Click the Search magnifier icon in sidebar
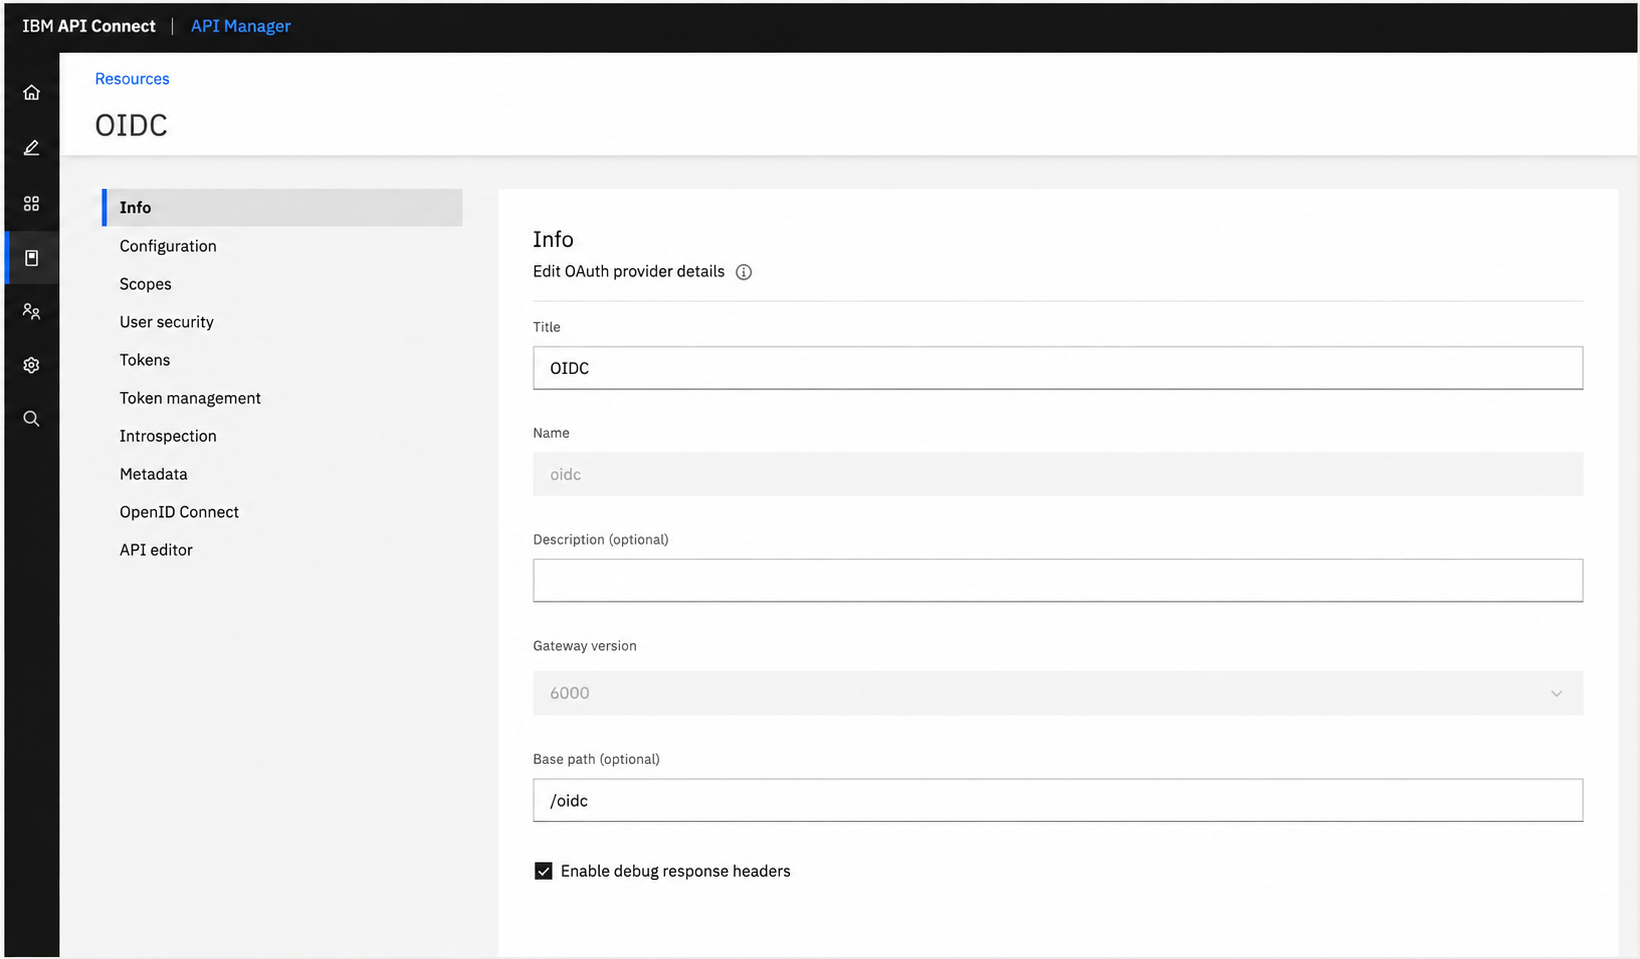This screenshot has width=1640, height=959. (x=31, y=419)
